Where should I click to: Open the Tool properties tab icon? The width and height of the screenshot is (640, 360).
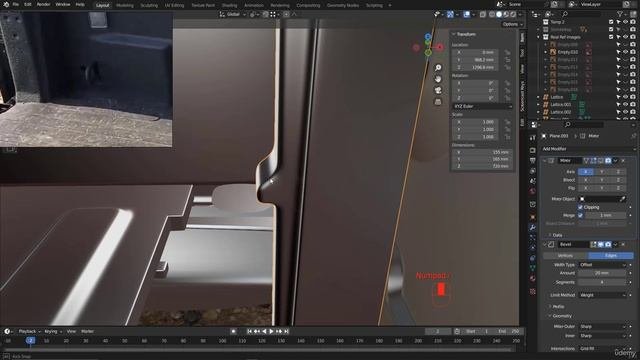point(533,138)
